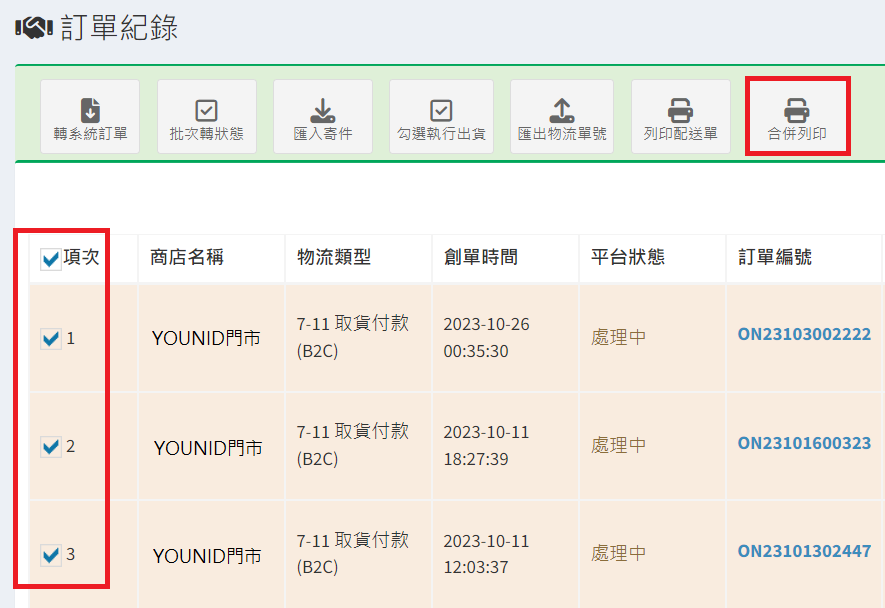Click the 批次轉狀態 checkmark icon

point(206,110)
